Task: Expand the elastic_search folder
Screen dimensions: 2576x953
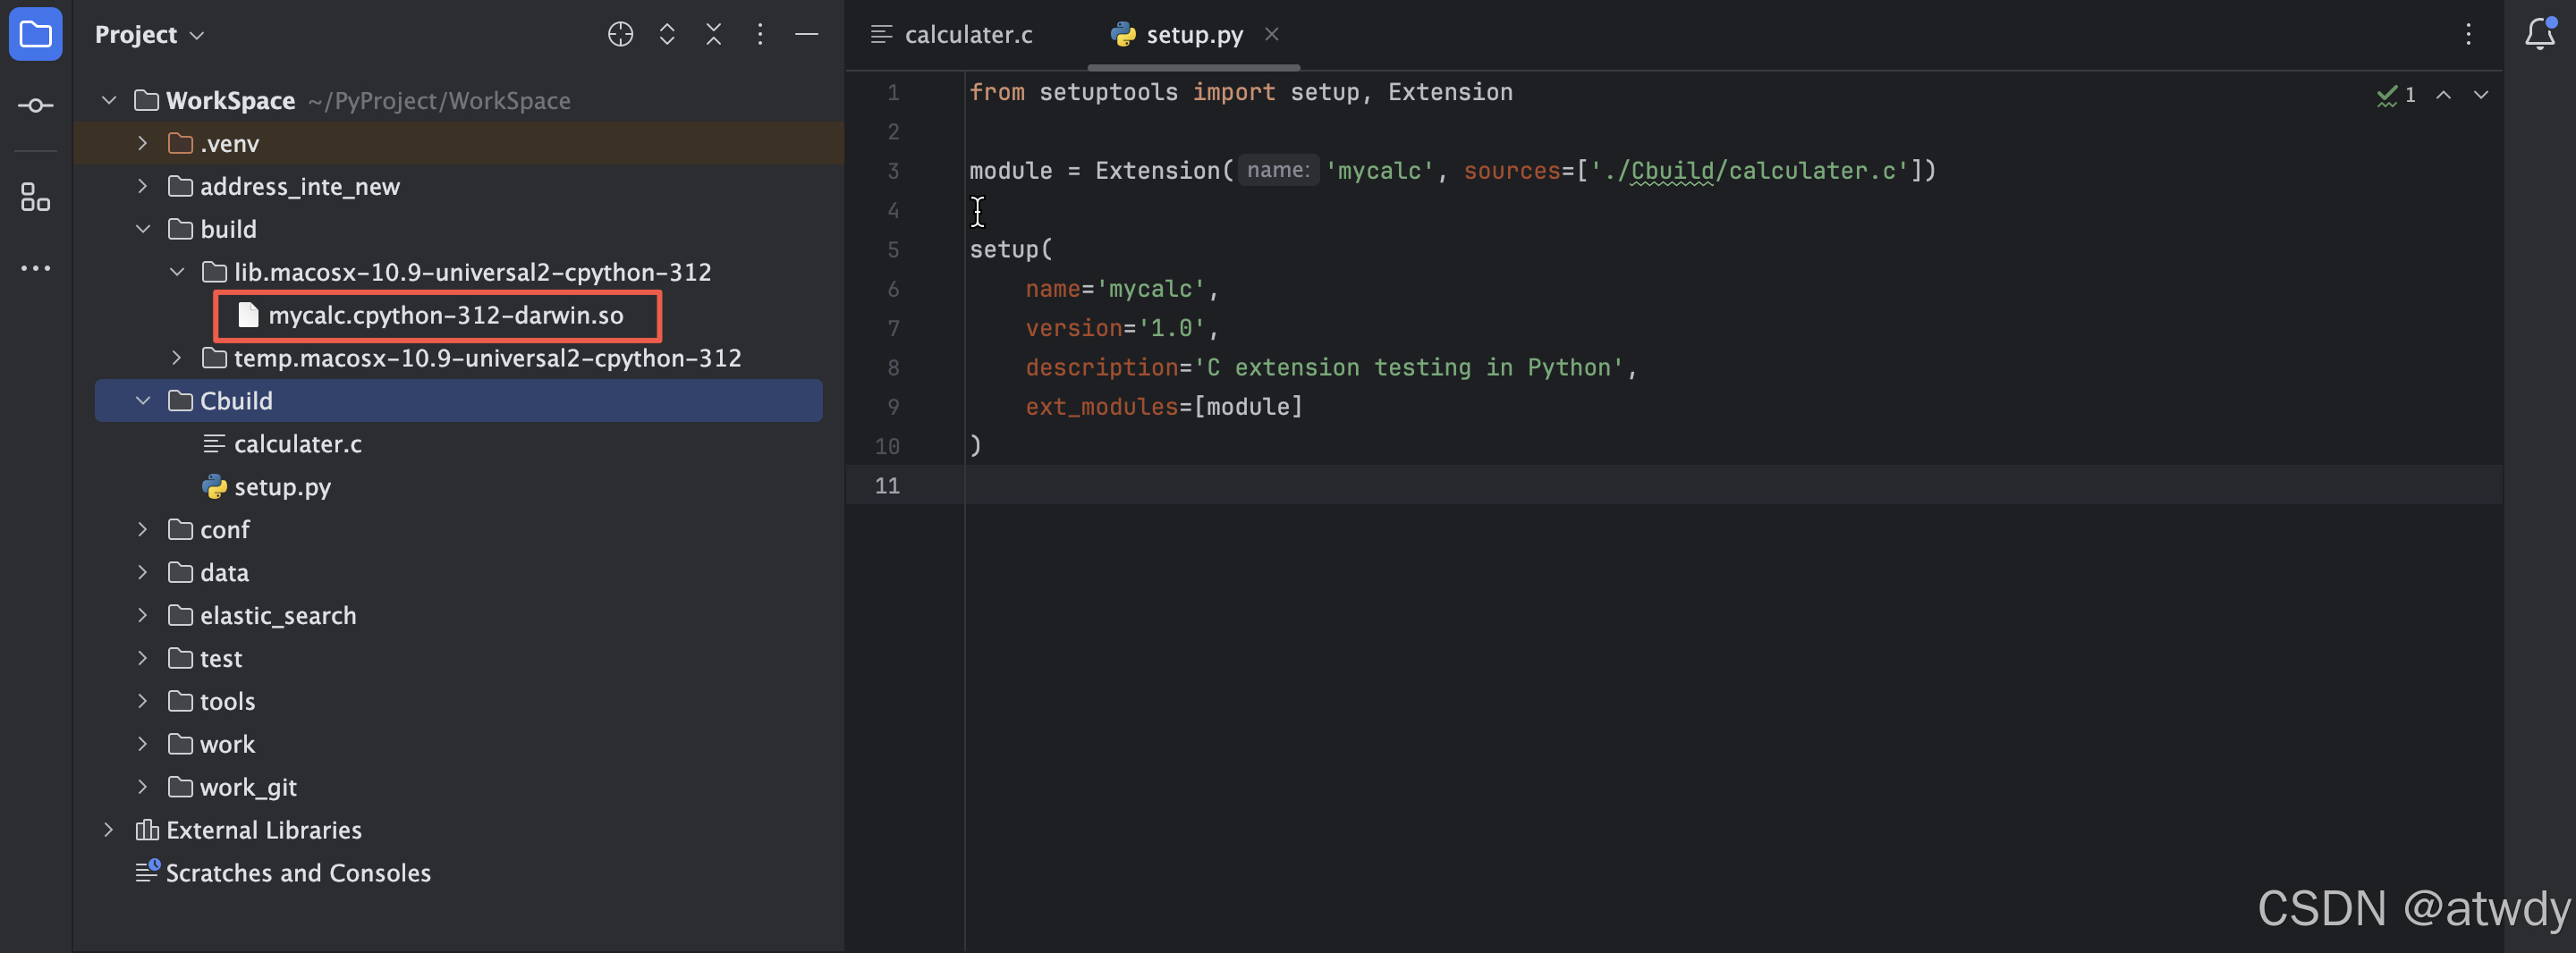Action: [143, 616]
